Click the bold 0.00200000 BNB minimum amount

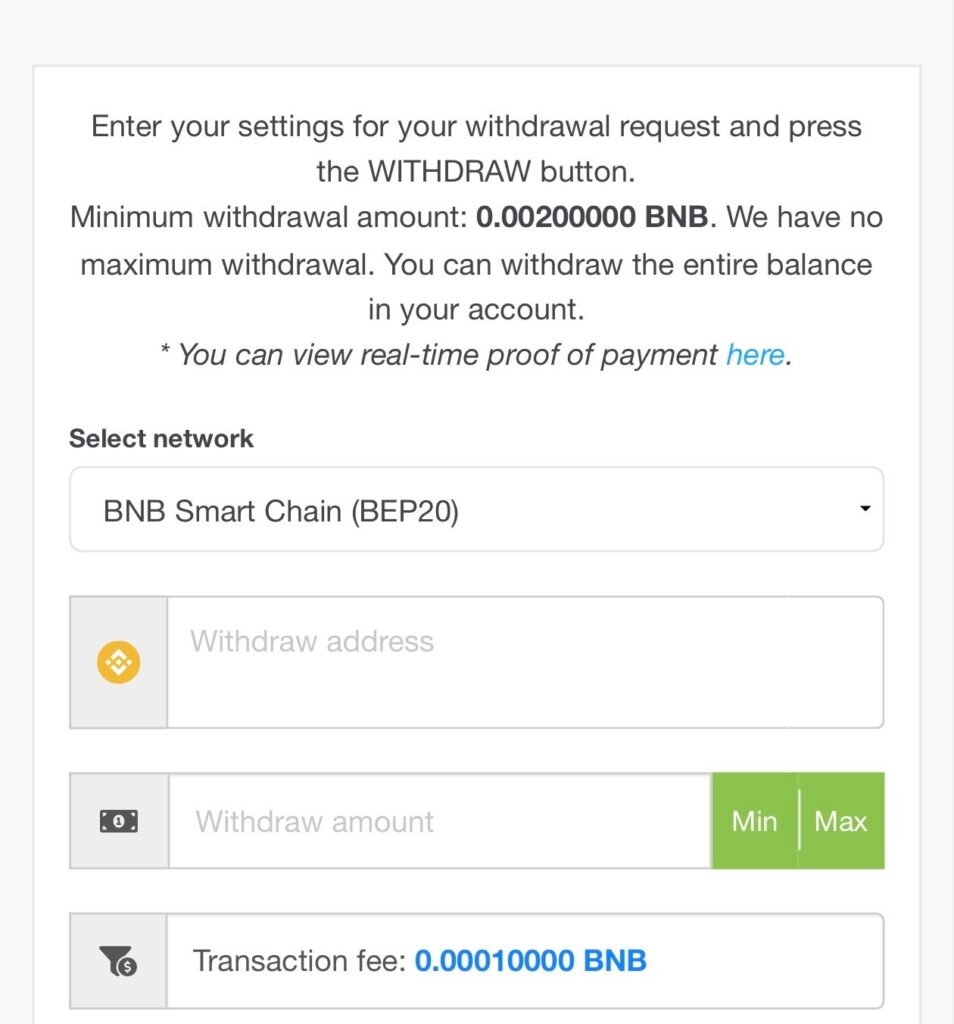click(x=592, y=218)
